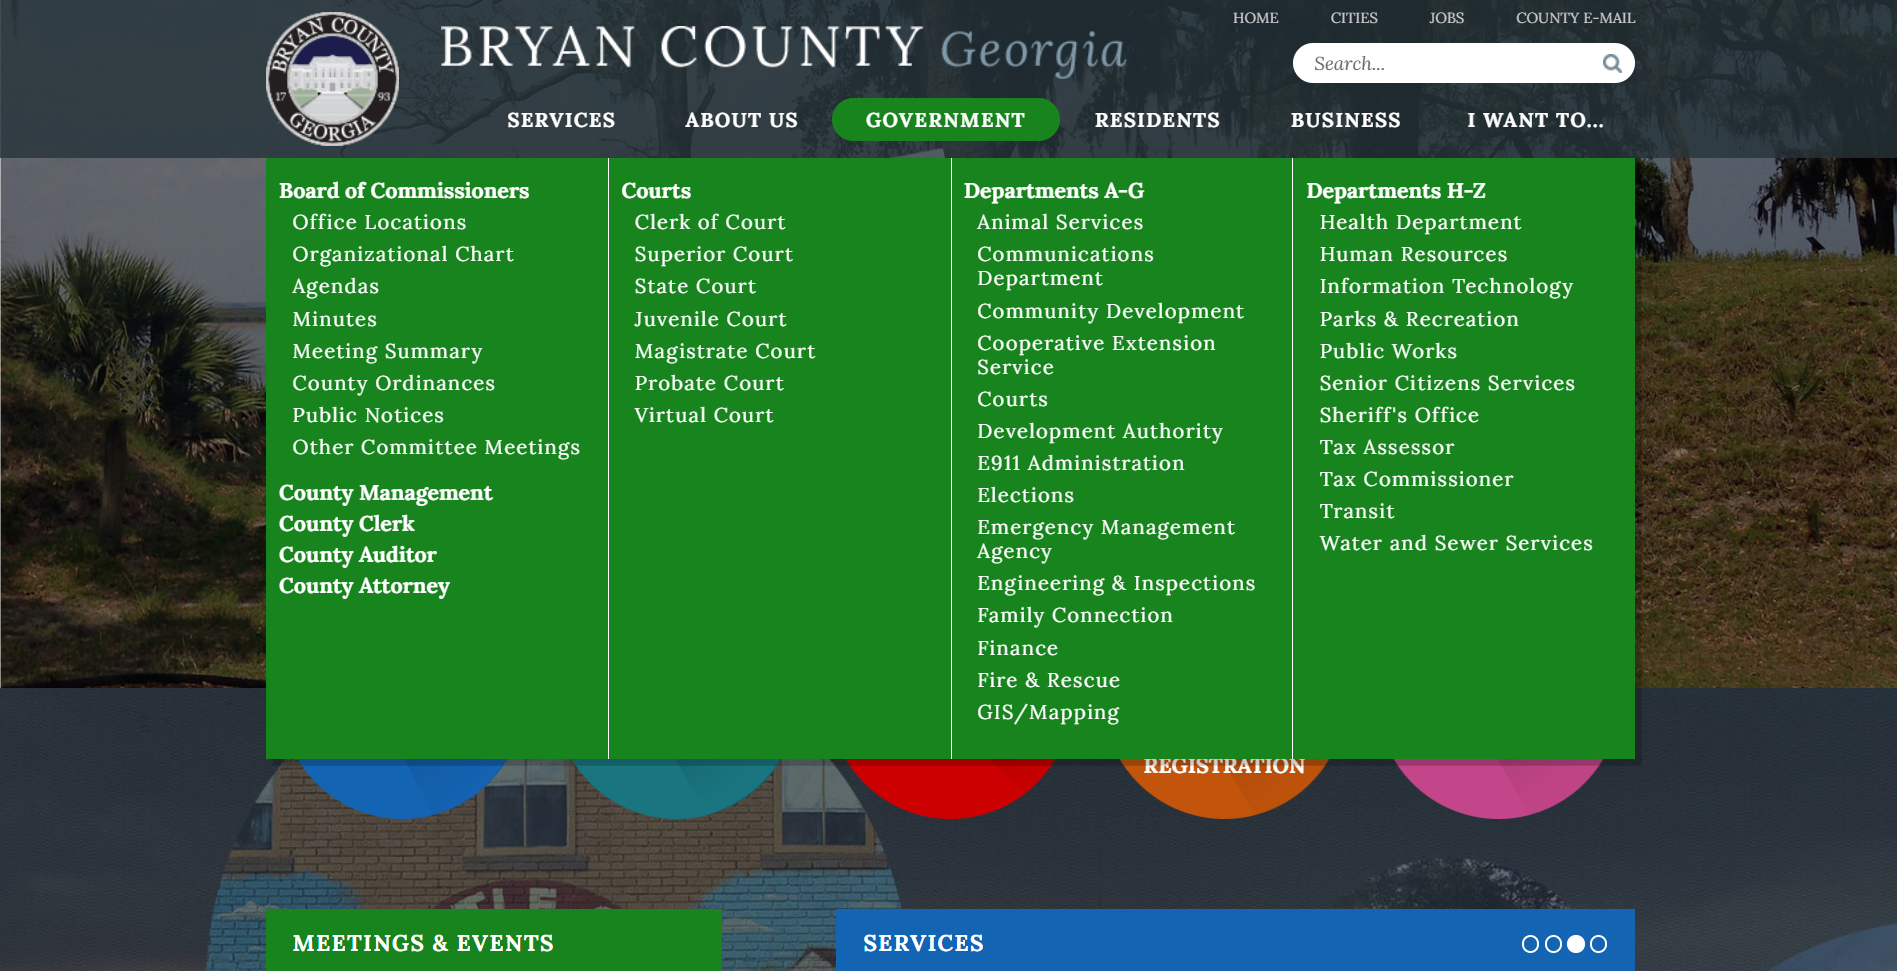Open Animal Services department

(1060, 222)
